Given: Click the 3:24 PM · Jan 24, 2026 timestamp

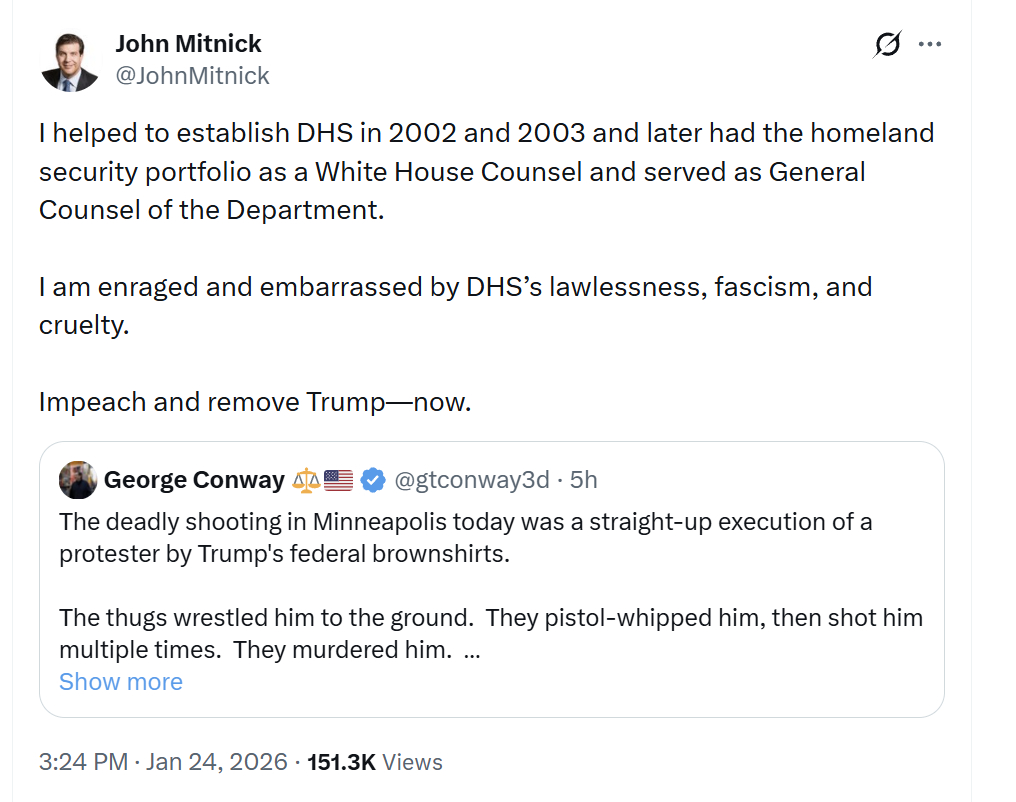Looking at the screenshot, I should pos(163,762).
